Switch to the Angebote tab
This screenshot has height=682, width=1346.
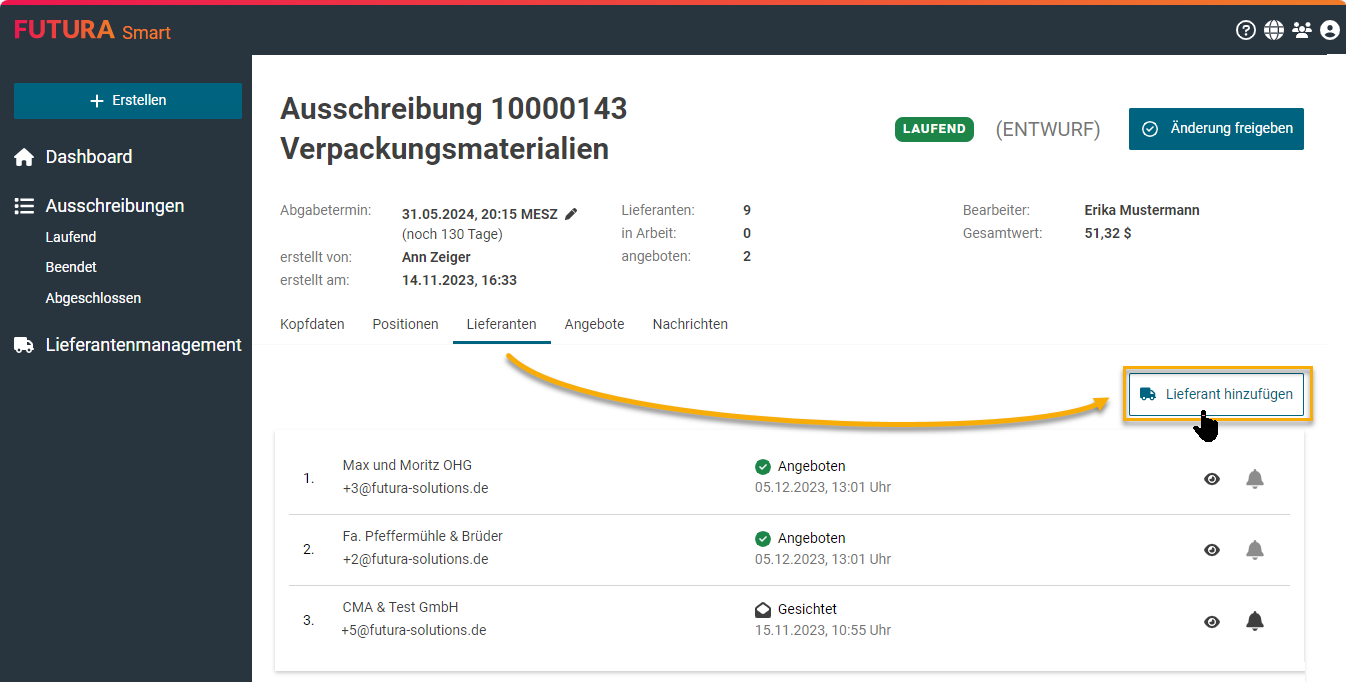click(x=594, y=324)
